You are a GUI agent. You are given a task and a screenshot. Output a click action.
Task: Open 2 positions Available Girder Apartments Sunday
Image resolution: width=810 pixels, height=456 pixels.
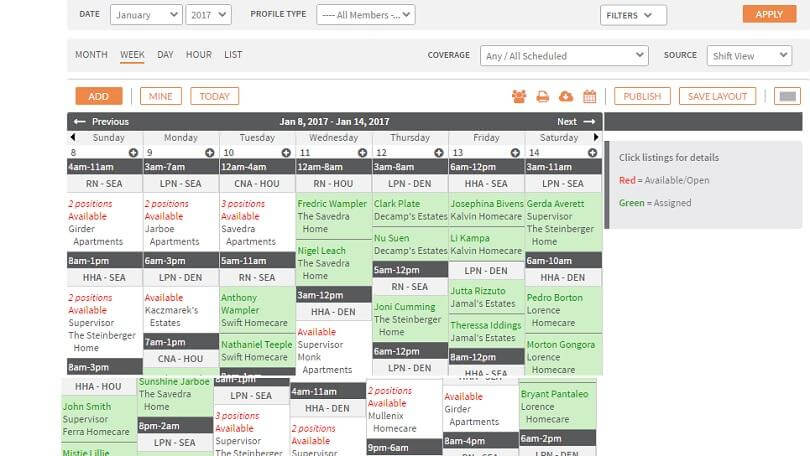105,223
